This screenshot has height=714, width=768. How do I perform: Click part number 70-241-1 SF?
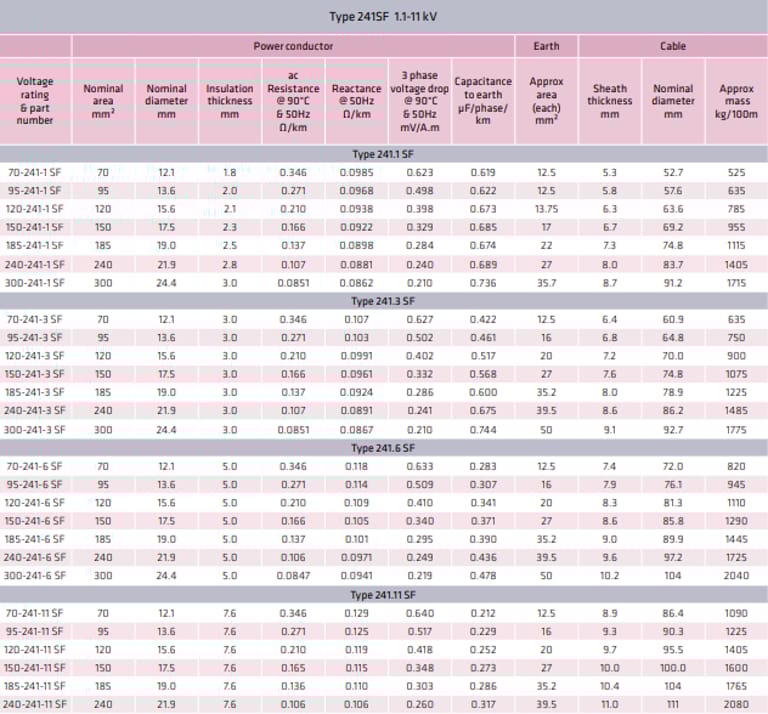[x=35, y=172]
